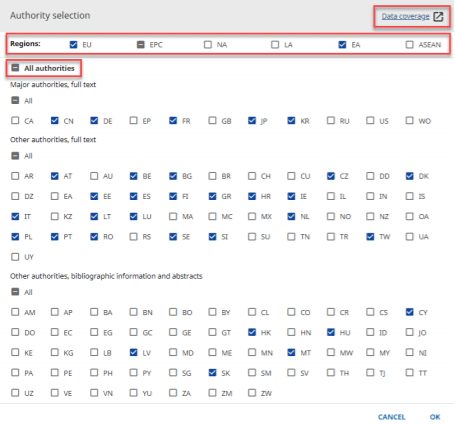Check the CH authority checkbox
455x425 pixels.
coord(252,176)
